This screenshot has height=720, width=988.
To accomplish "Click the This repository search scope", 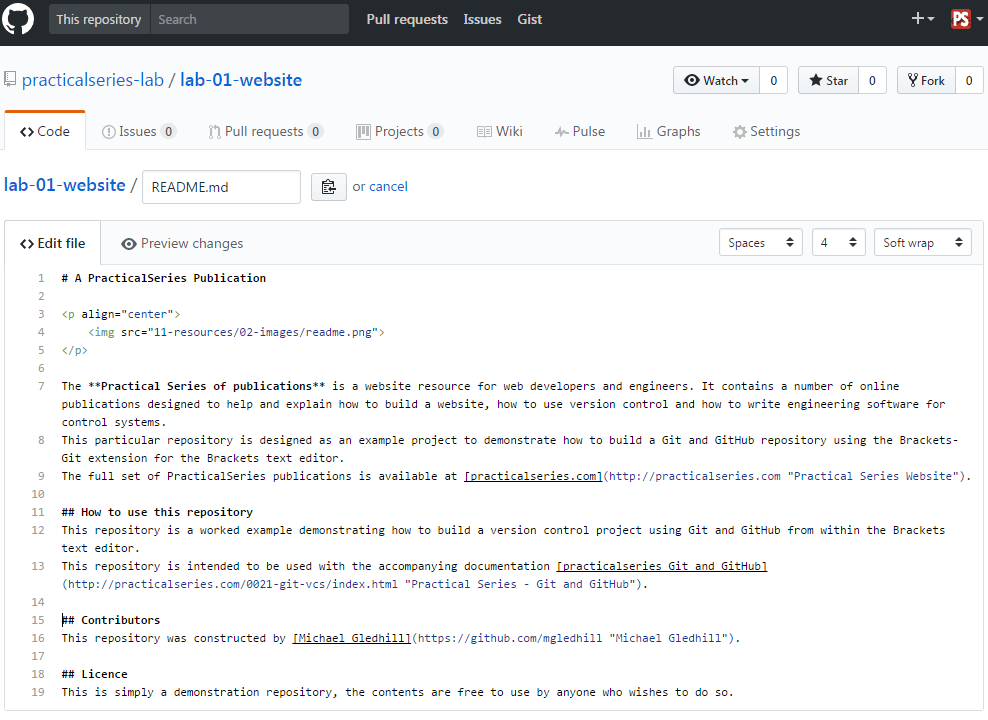I will click(x=99, y=20).
